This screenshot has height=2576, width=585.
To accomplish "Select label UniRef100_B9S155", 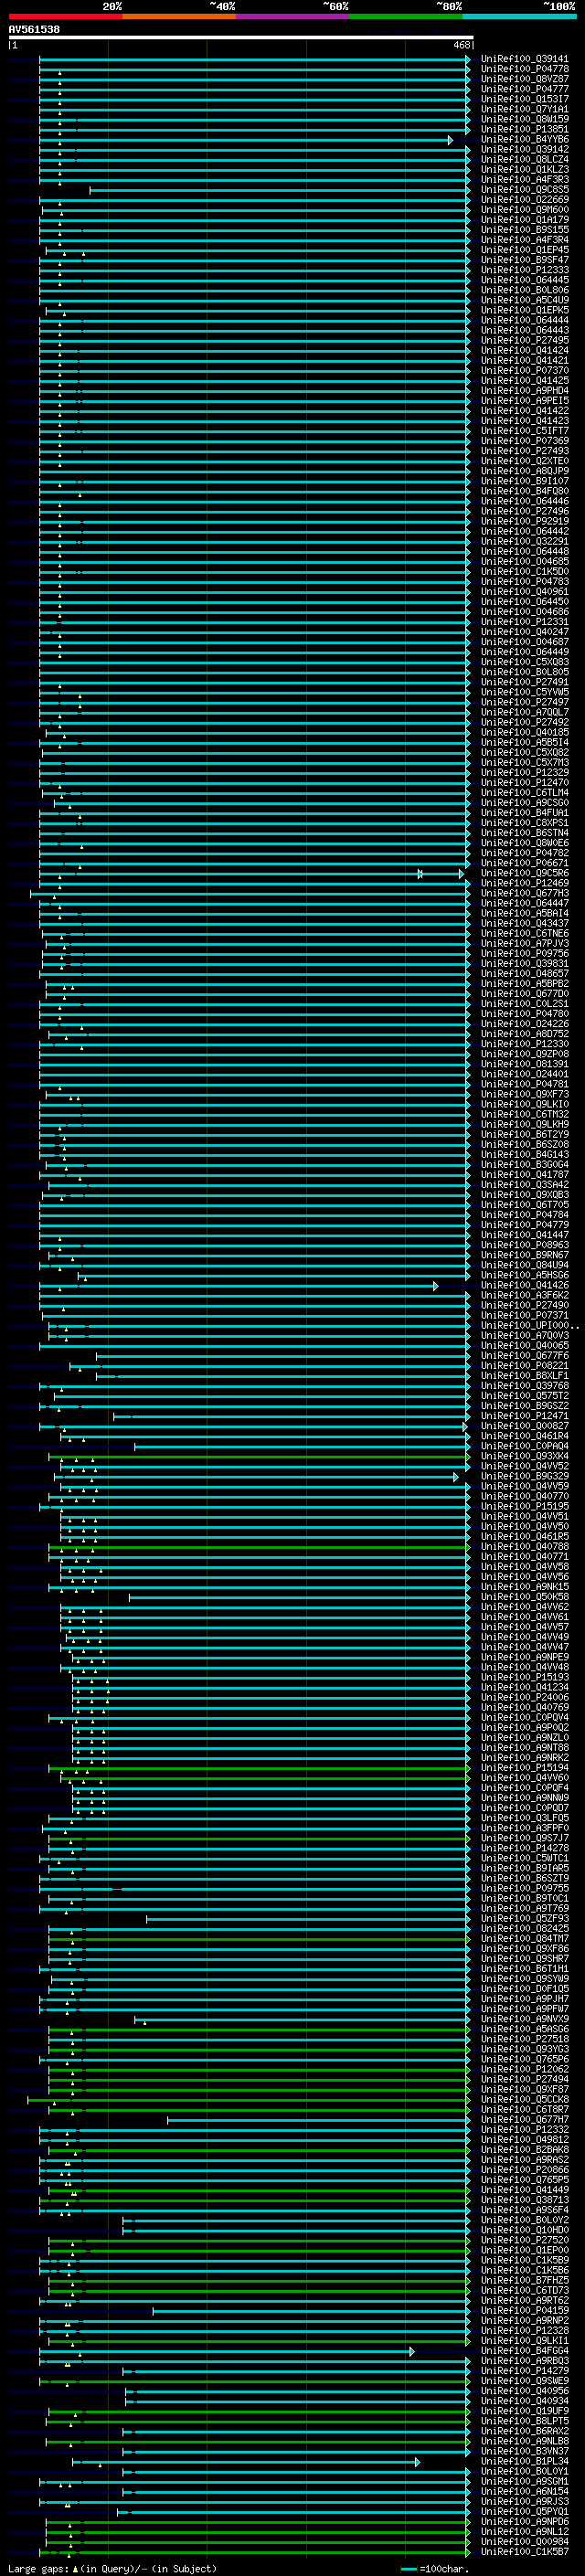I will click(525, 230).
